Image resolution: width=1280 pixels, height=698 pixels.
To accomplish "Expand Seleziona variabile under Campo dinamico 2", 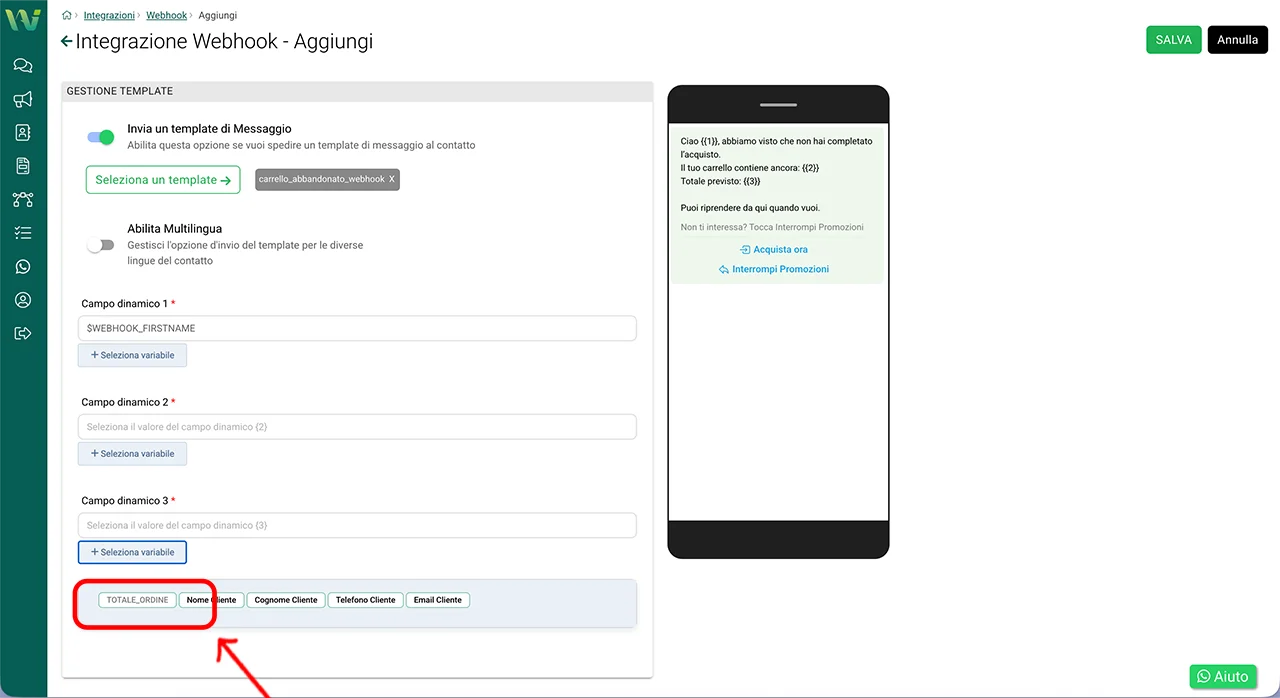I will (132, 454).
